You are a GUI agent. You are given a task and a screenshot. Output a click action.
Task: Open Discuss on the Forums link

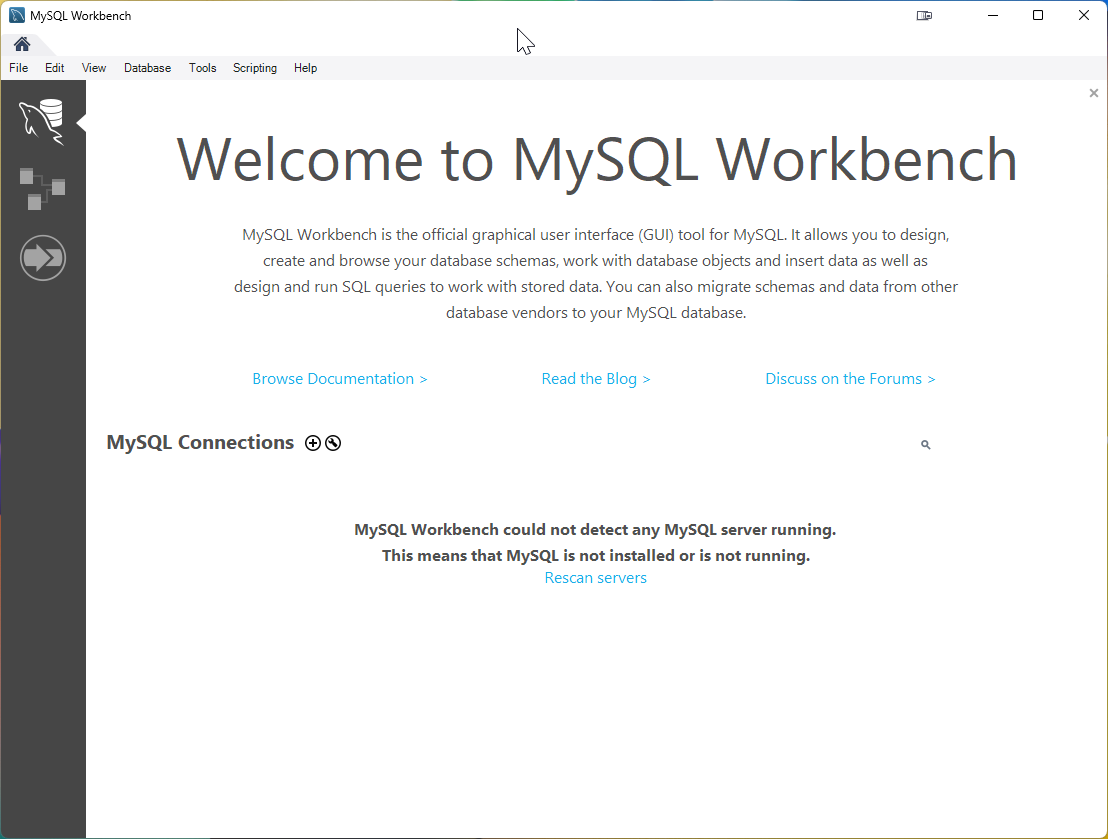coord(850,379)
